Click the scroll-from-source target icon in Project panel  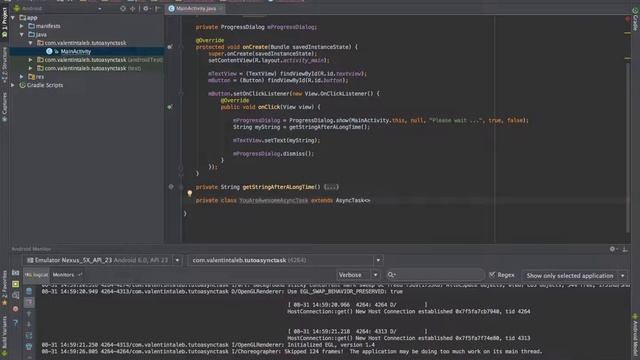pos(123,8)
